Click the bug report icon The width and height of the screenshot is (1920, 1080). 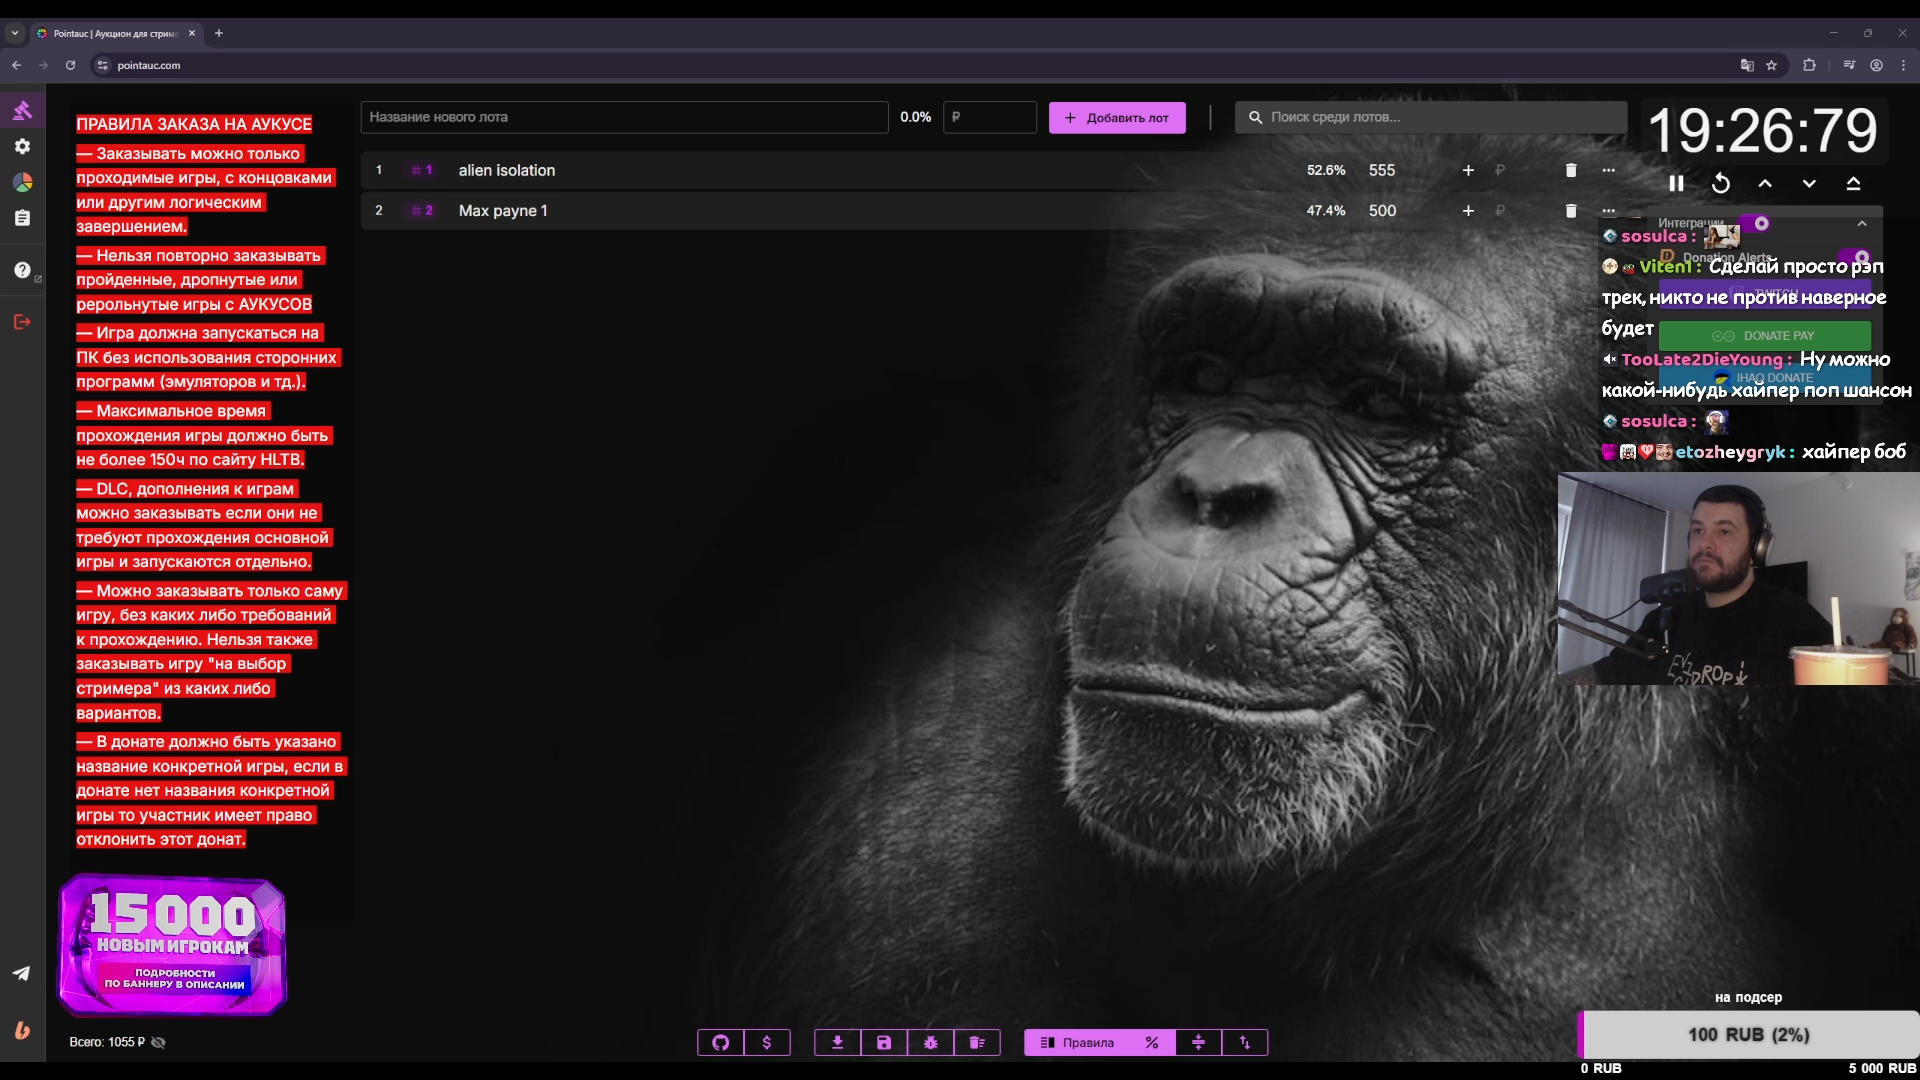tap(931, 1042)
